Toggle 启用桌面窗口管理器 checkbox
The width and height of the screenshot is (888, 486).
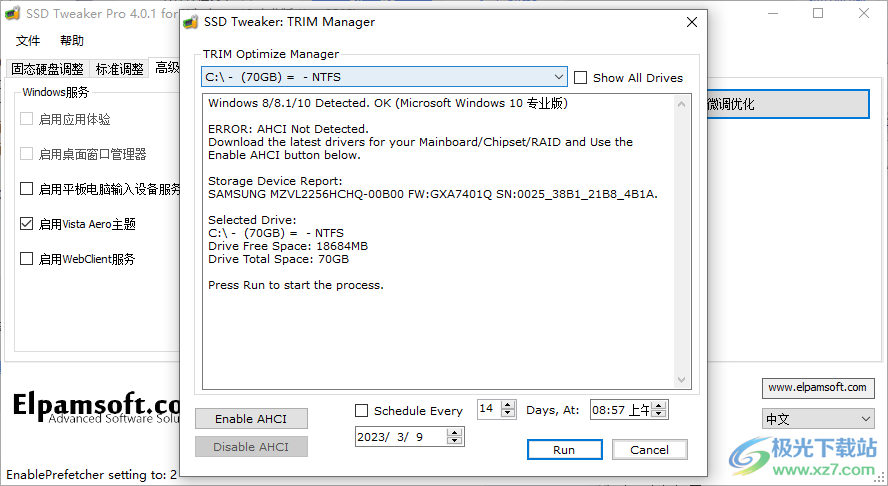pyautogui.click(x=27, y=154)
